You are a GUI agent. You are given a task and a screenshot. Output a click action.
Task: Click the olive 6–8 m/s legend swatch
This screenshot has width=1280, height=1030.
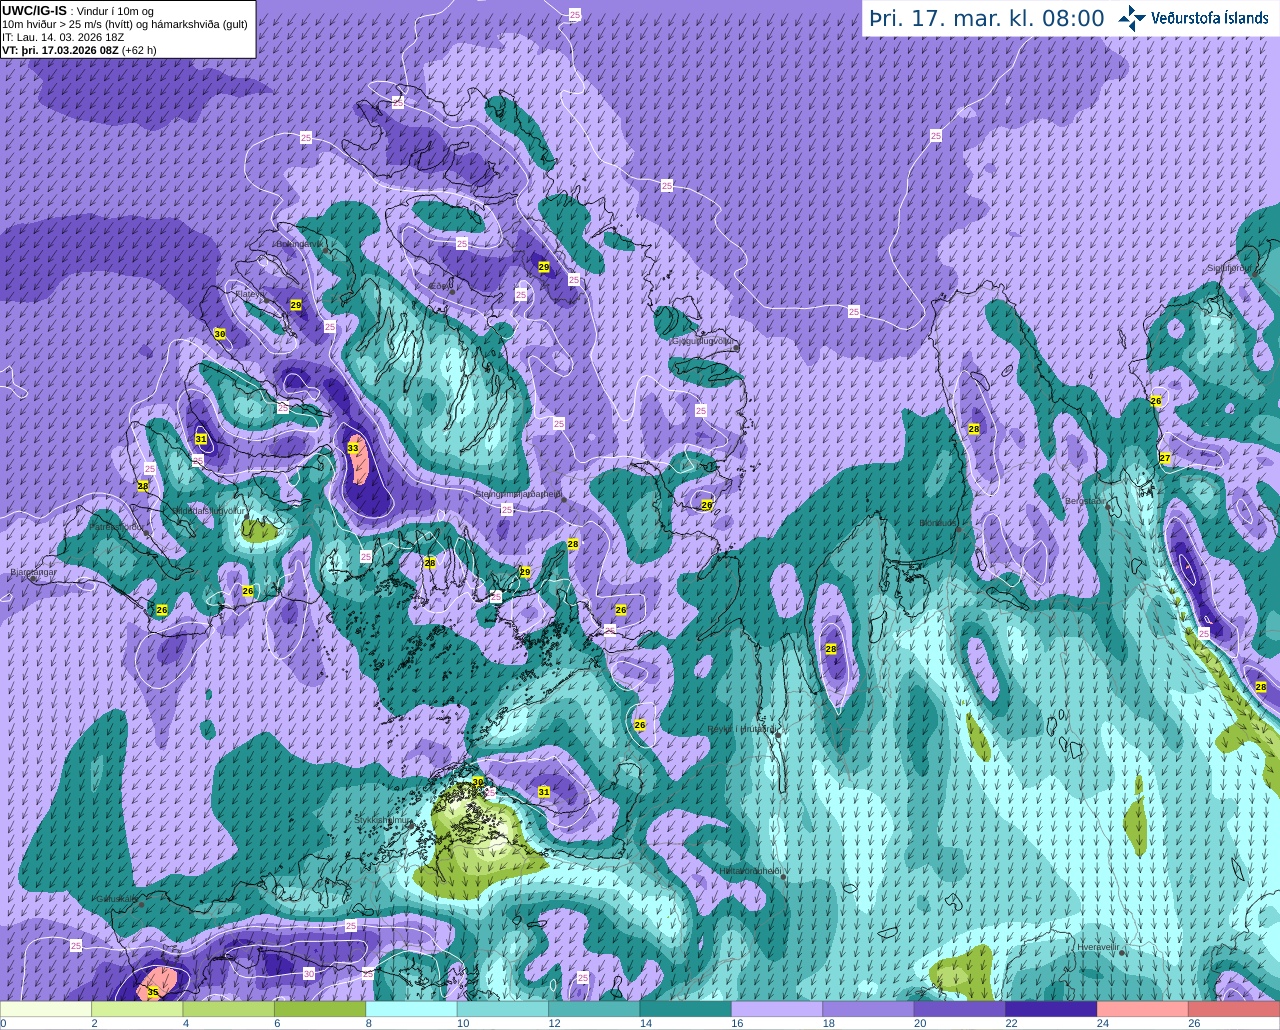tap(320, 1009)
